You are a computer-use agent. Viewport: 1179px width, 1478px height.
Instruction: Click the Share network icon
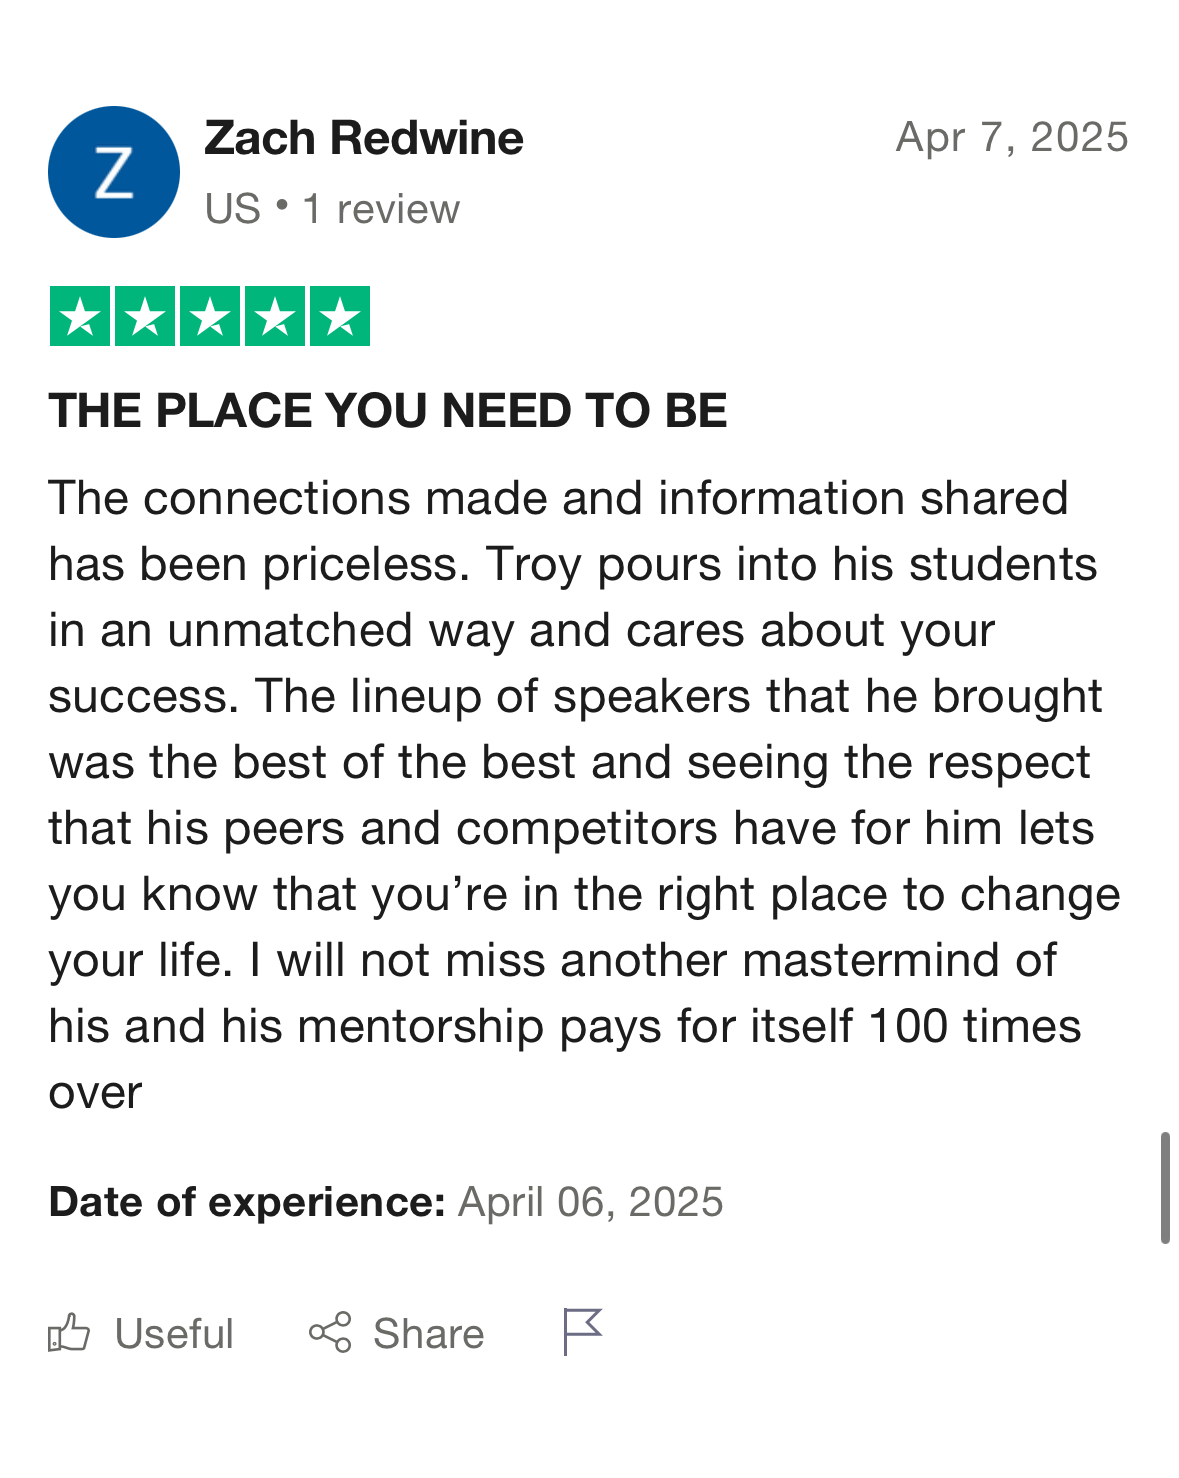coord(330,1332)
